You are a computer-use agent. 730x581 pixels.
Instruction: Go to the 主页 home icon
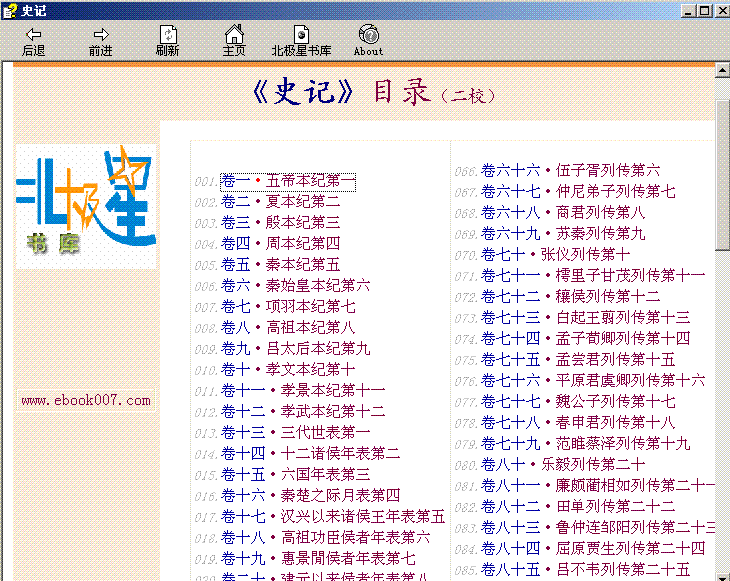coord(234,34)
